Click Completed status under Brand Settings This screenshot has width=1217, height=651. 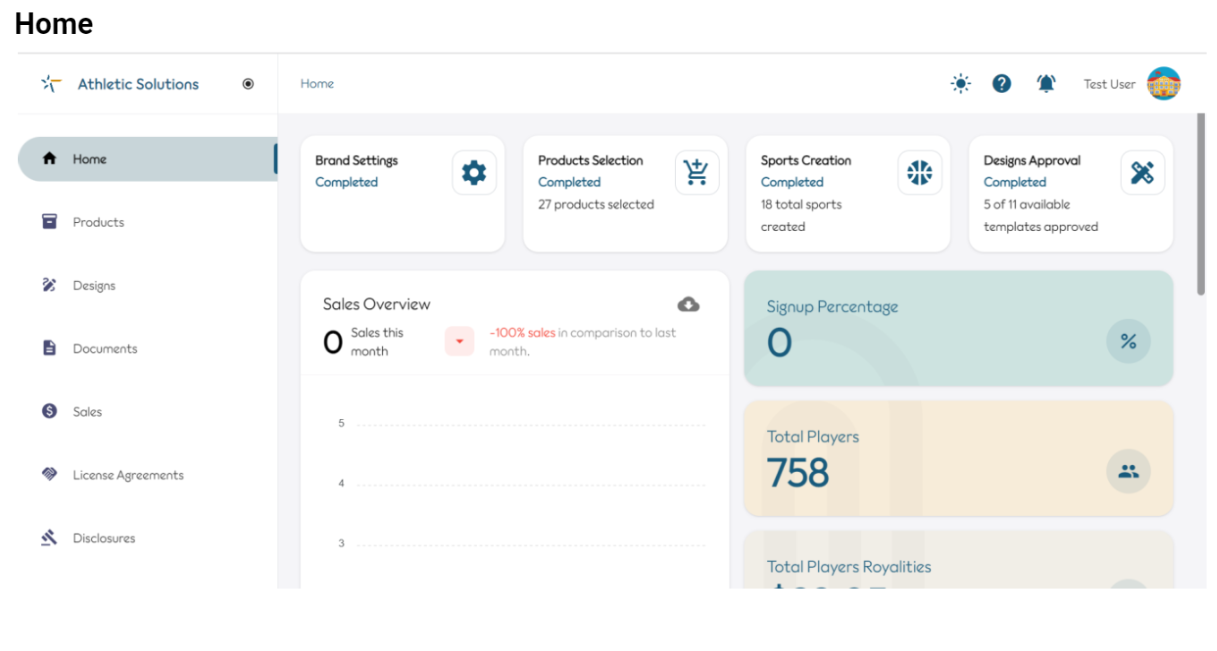point(346,182)
